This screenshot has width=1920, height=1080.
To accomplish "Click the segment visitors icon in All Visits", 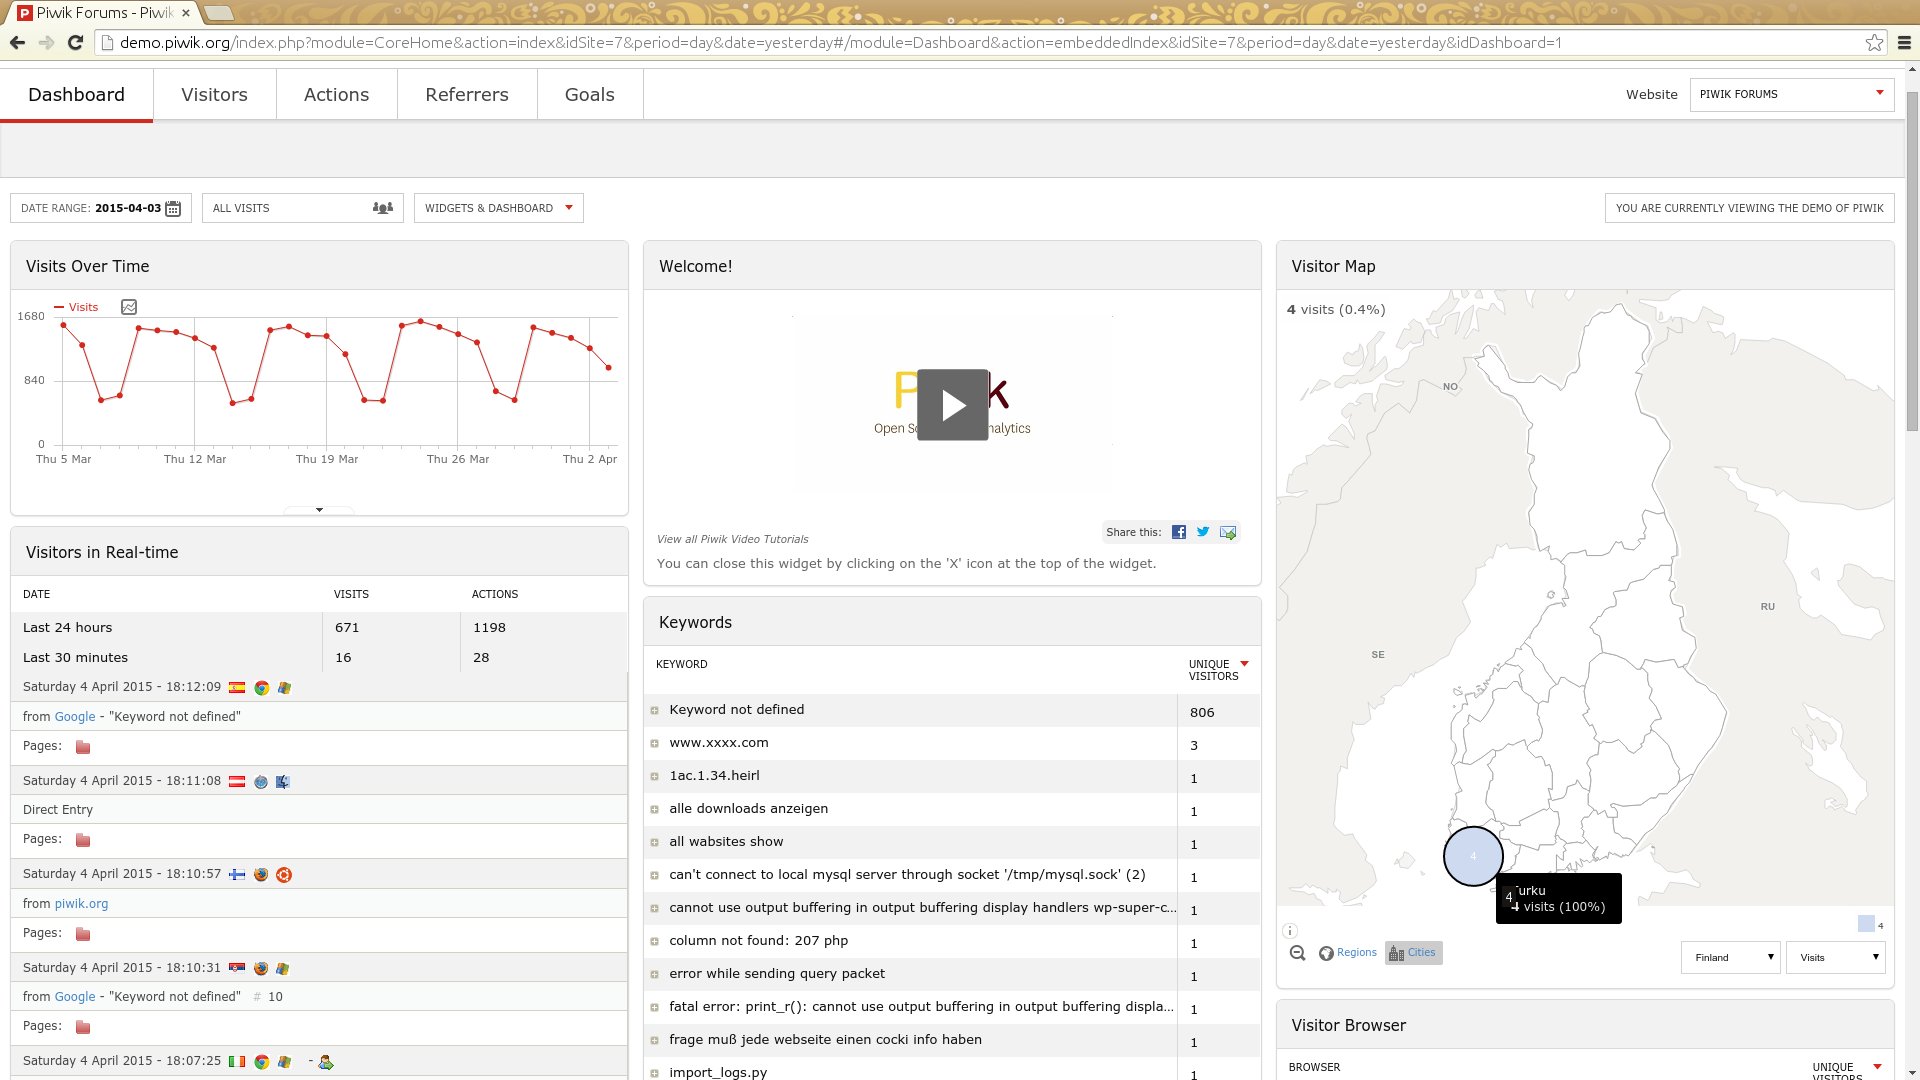I will coord(382,208).
